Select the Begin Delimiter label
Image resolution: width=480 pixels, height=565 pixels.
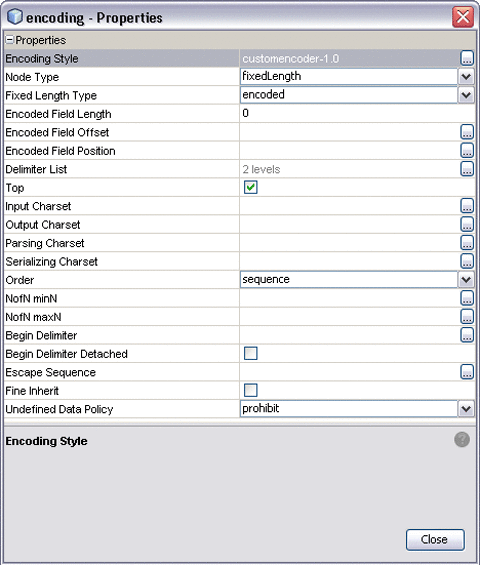pos(41,335)
